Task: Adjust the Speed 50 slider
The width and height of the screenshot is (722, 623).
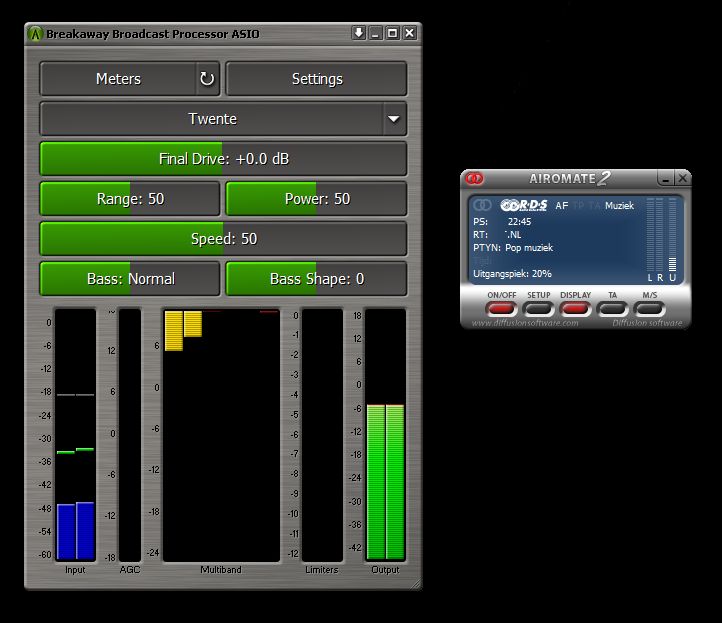Action: click(223, 239)
